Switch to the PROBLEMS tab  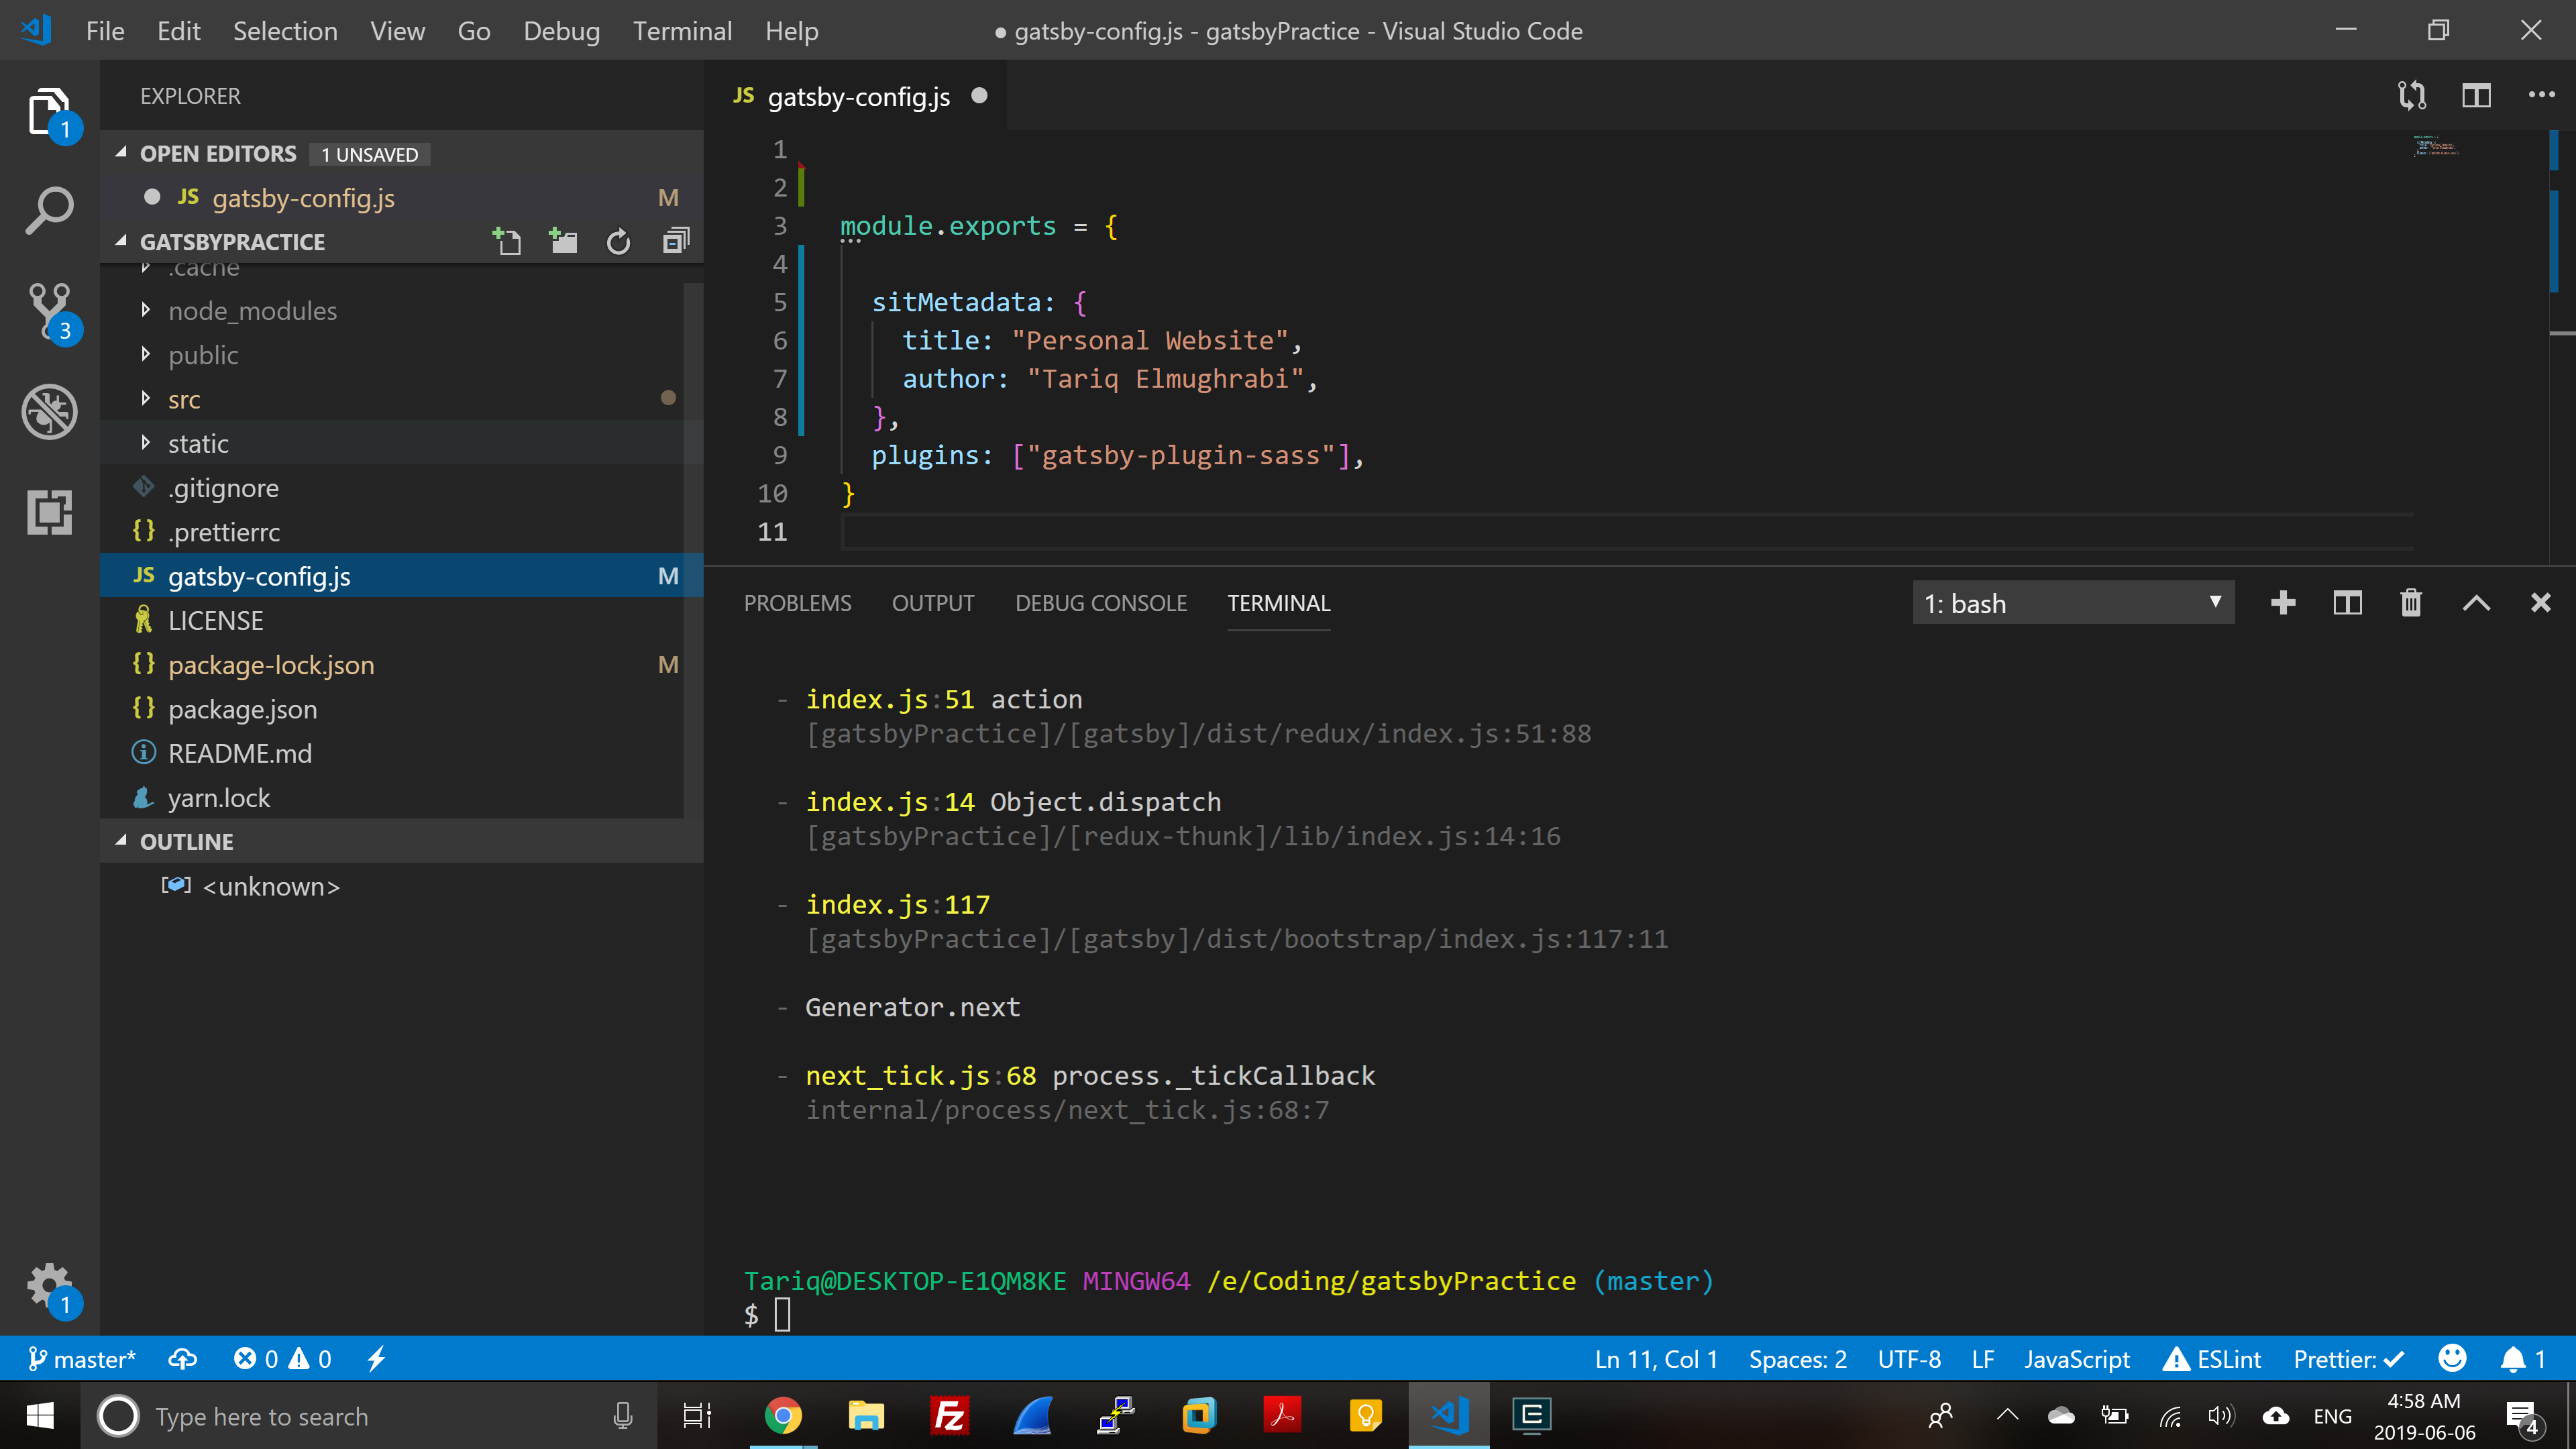point(797,603)
